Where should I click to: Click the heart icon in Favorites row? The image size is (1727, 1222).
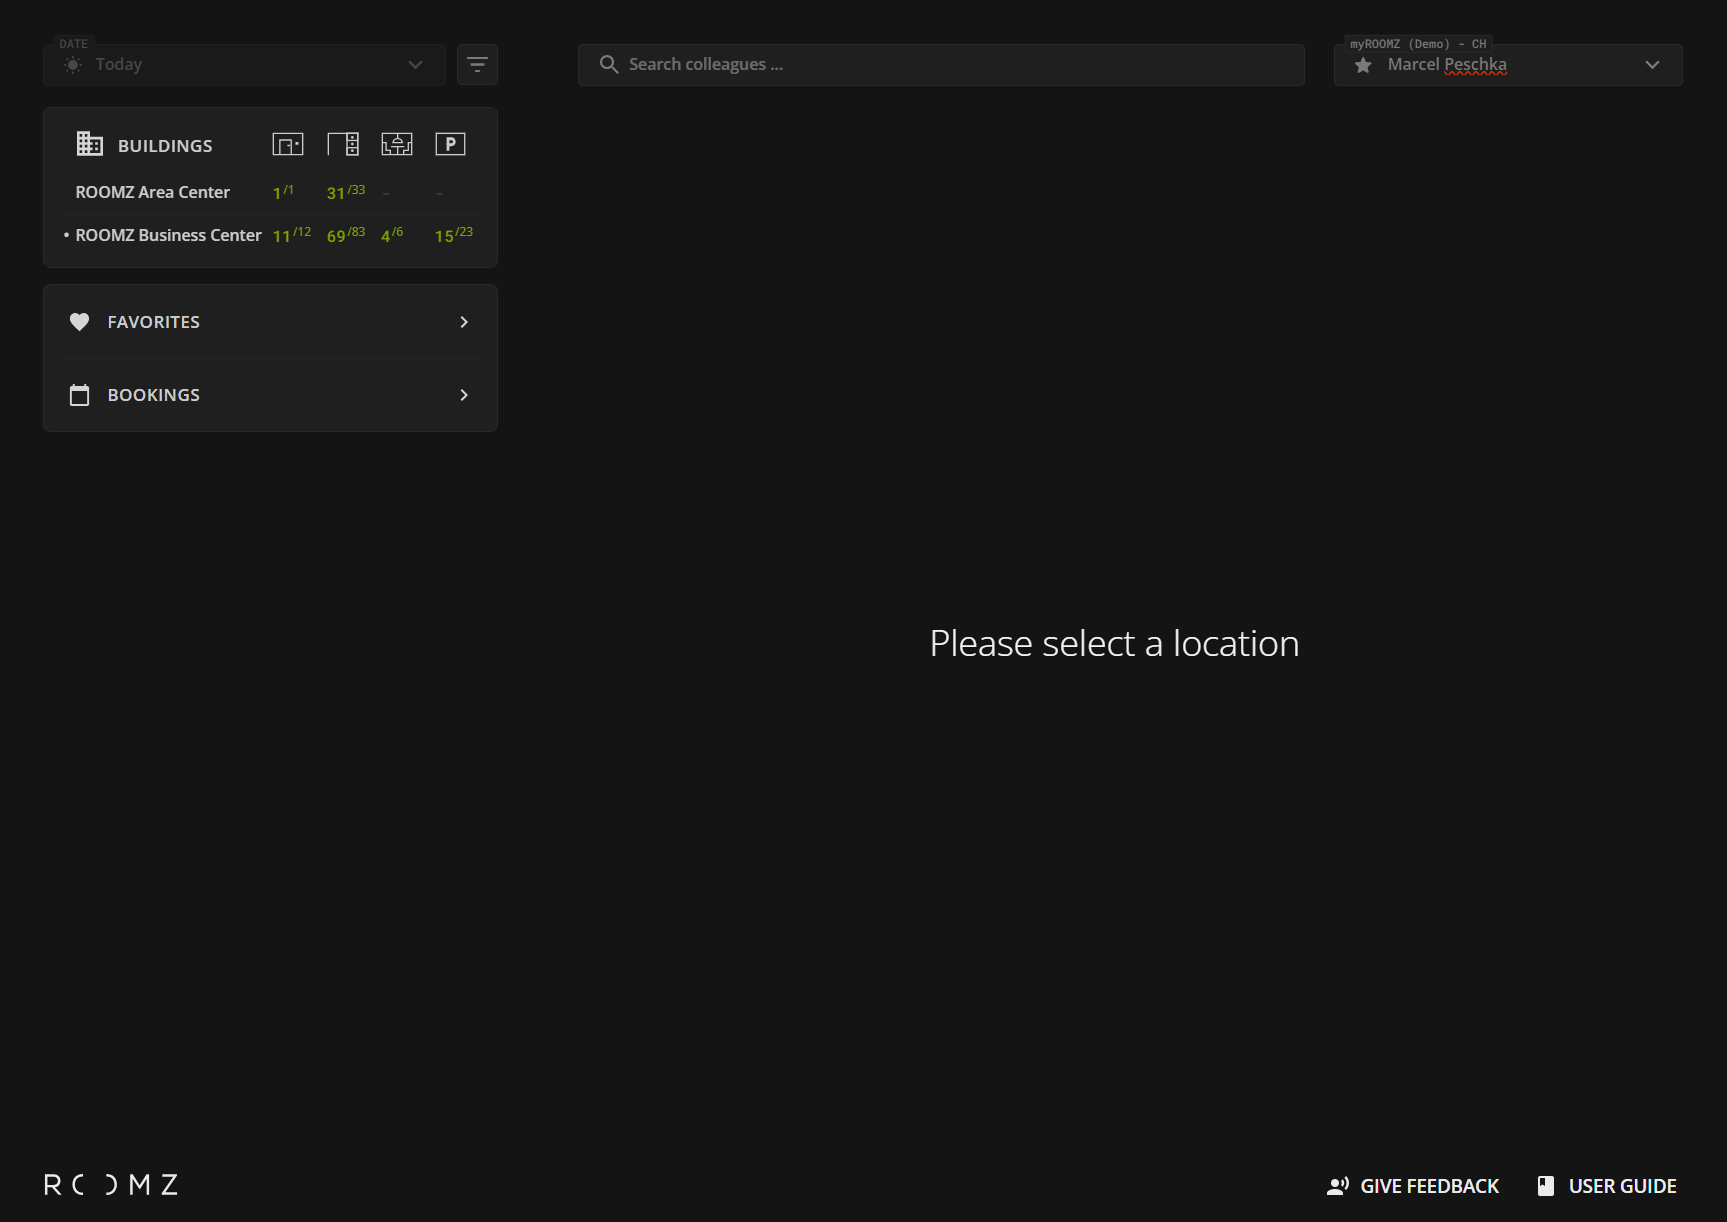click(x=80, y=322)
